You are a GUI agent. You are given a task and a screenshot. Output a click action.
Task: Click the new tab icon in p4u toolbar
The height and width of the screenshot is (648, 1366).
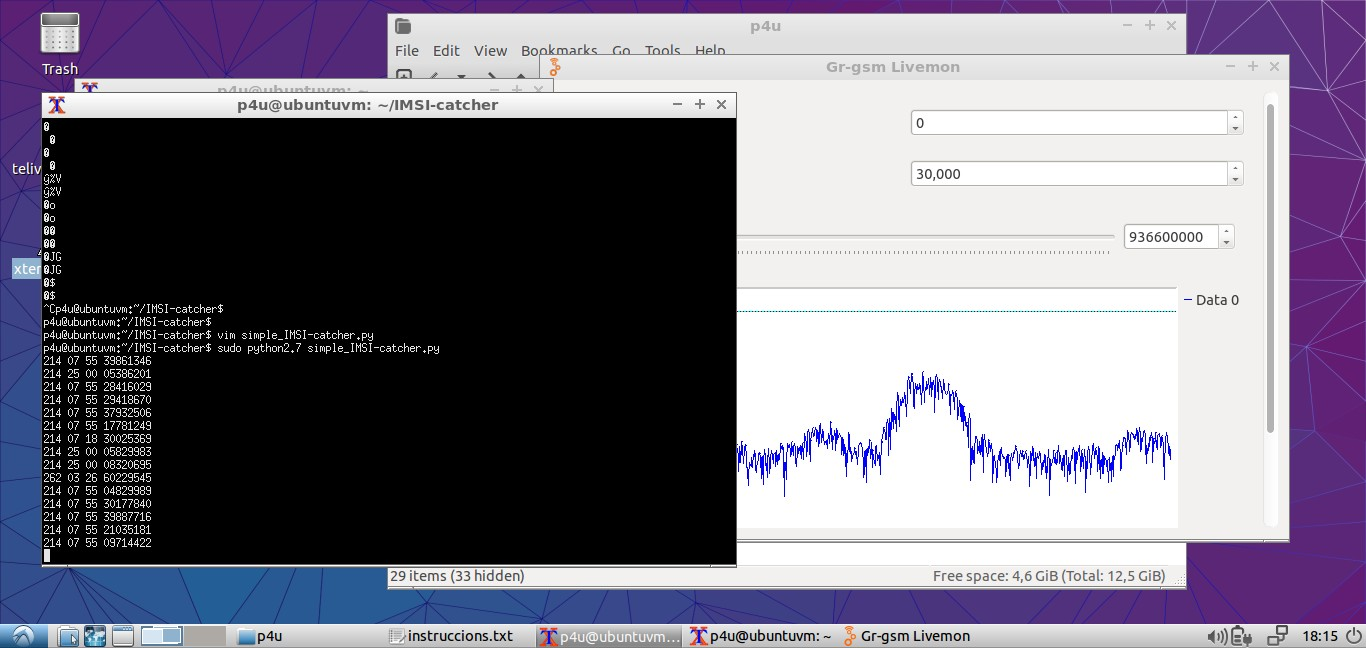click(404, 76)
